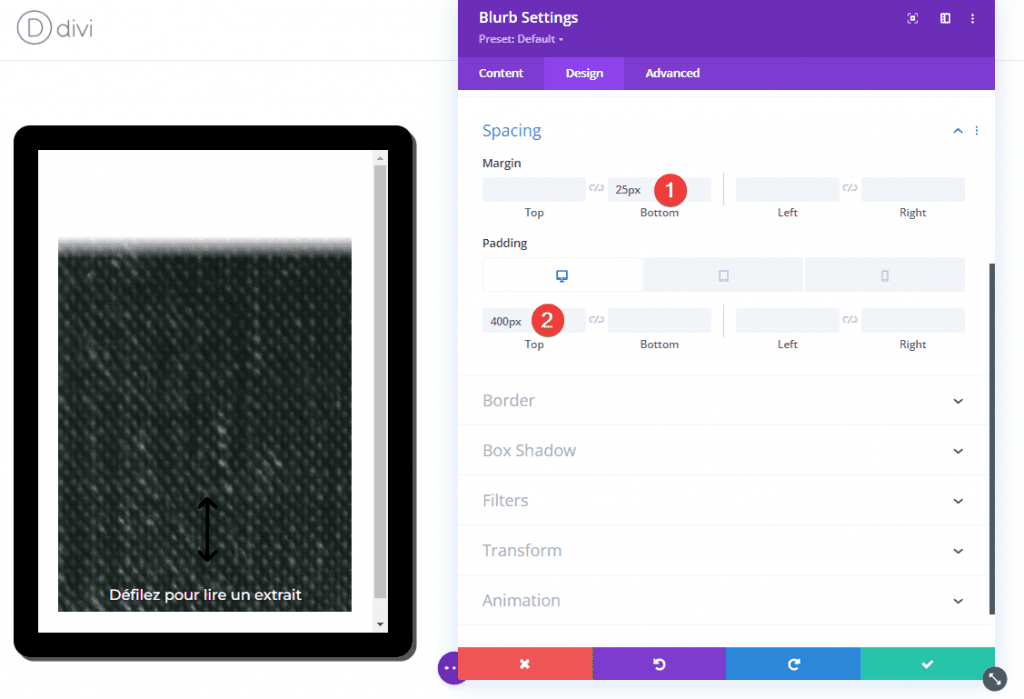The width and height of the screenshot is (1024, 699).
Task: Collapse the Spacing section chevron
Action: click(957, 131)
